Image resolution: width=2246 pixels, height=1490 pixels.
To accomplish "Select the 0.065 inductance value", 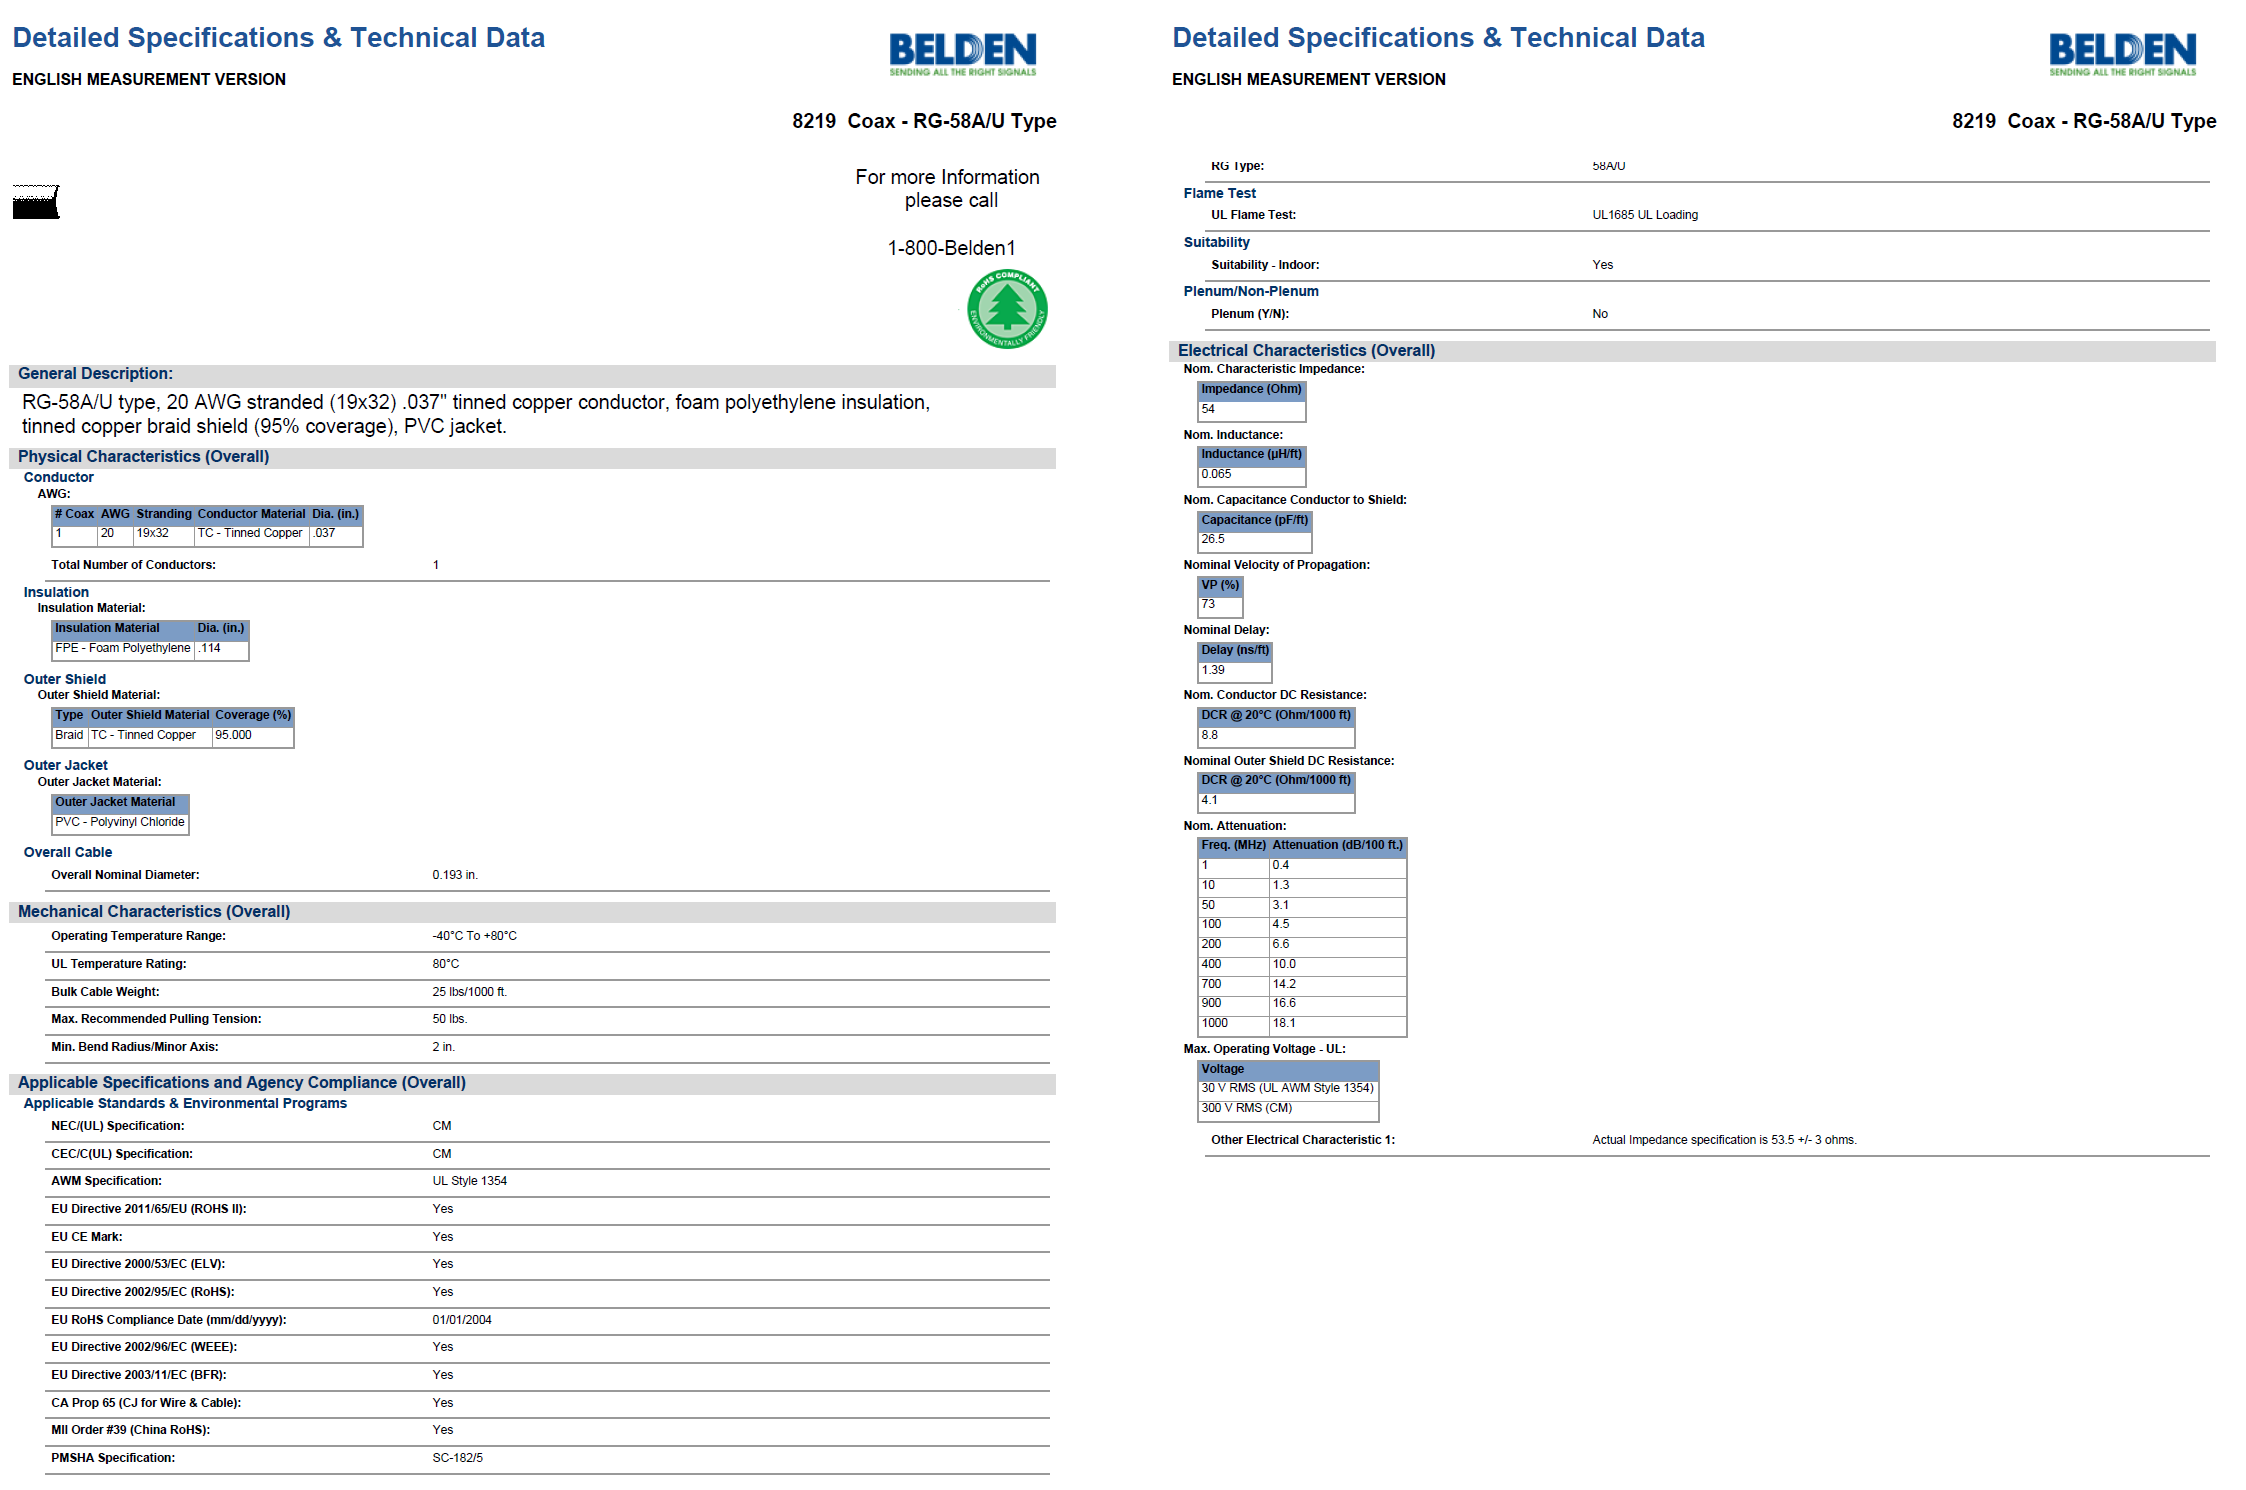I will 1252,475.
